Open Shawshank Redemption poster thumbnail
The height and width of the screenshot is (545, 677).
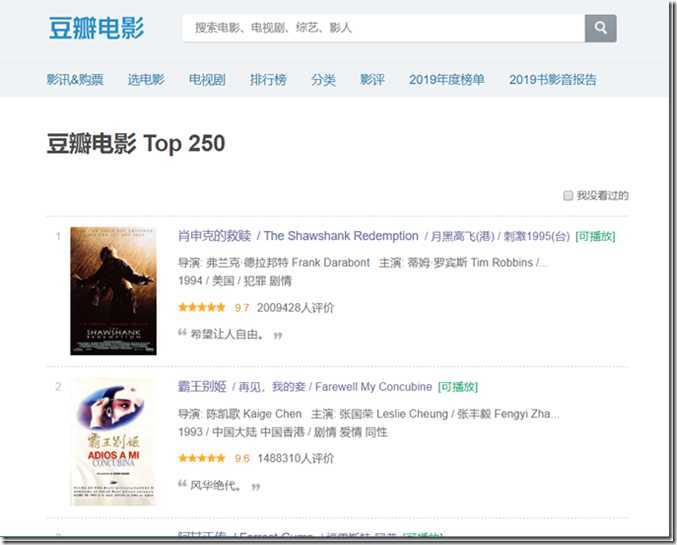(x=114, y=291)
